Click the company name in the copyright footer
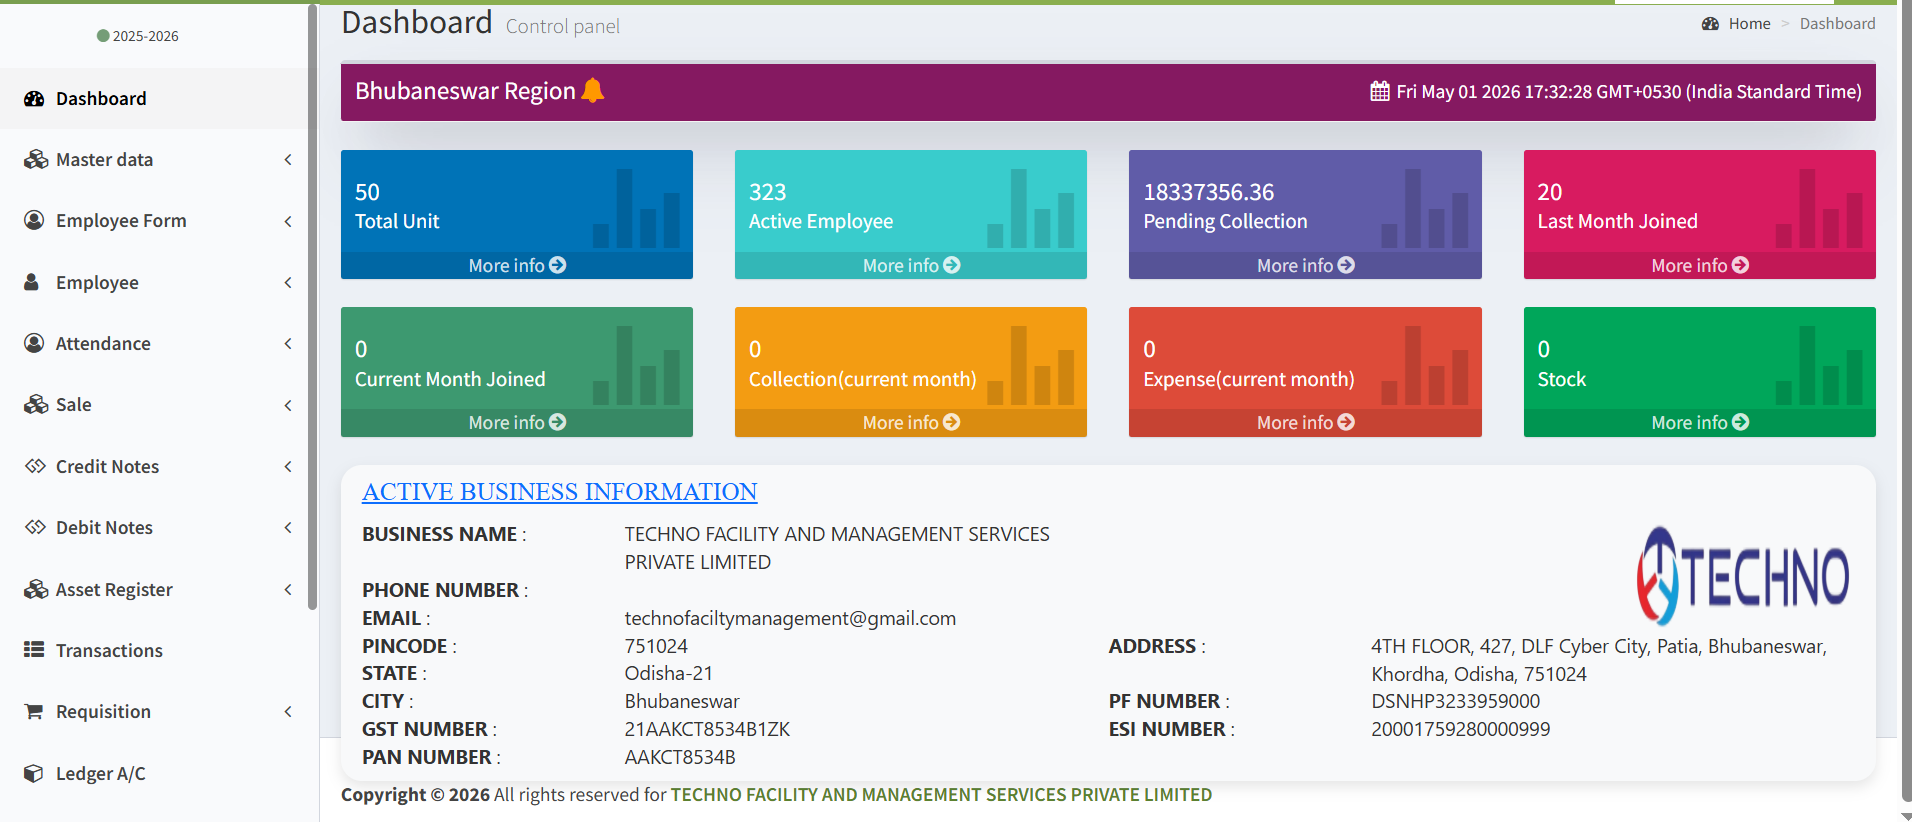The width and height of the screenshot is (1912, 822). coord(941,795)
